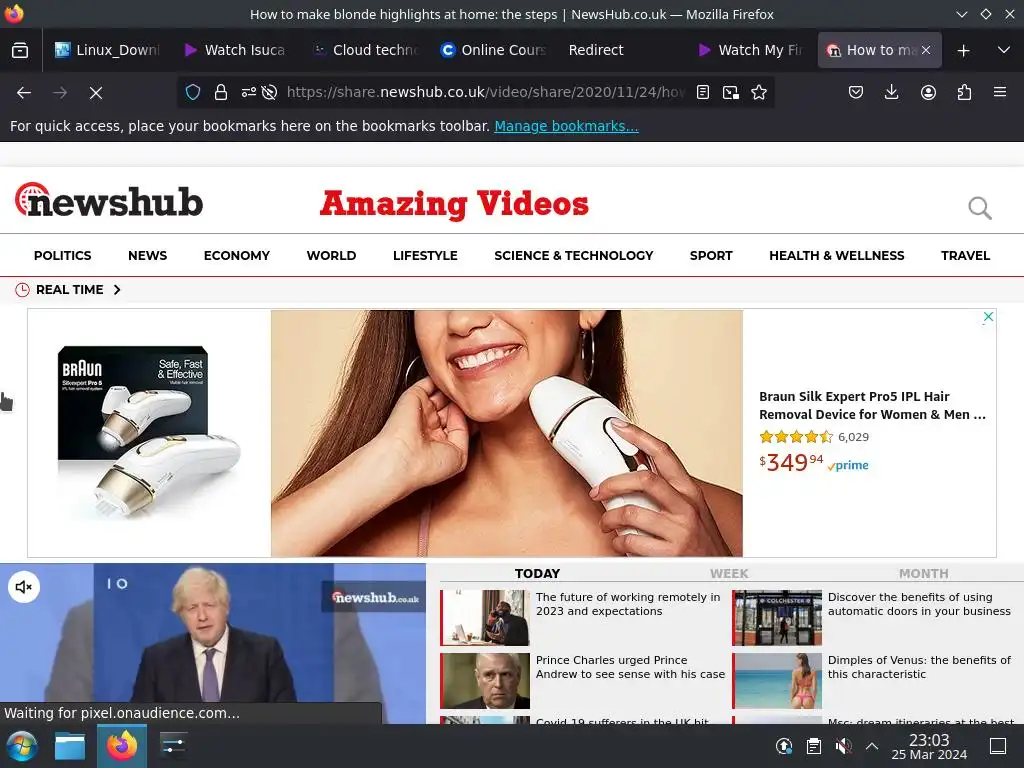Unmute the video with speaker icon
This screenshot has height=768, width=1024.
pyautogui.click(x=24, y=587)
